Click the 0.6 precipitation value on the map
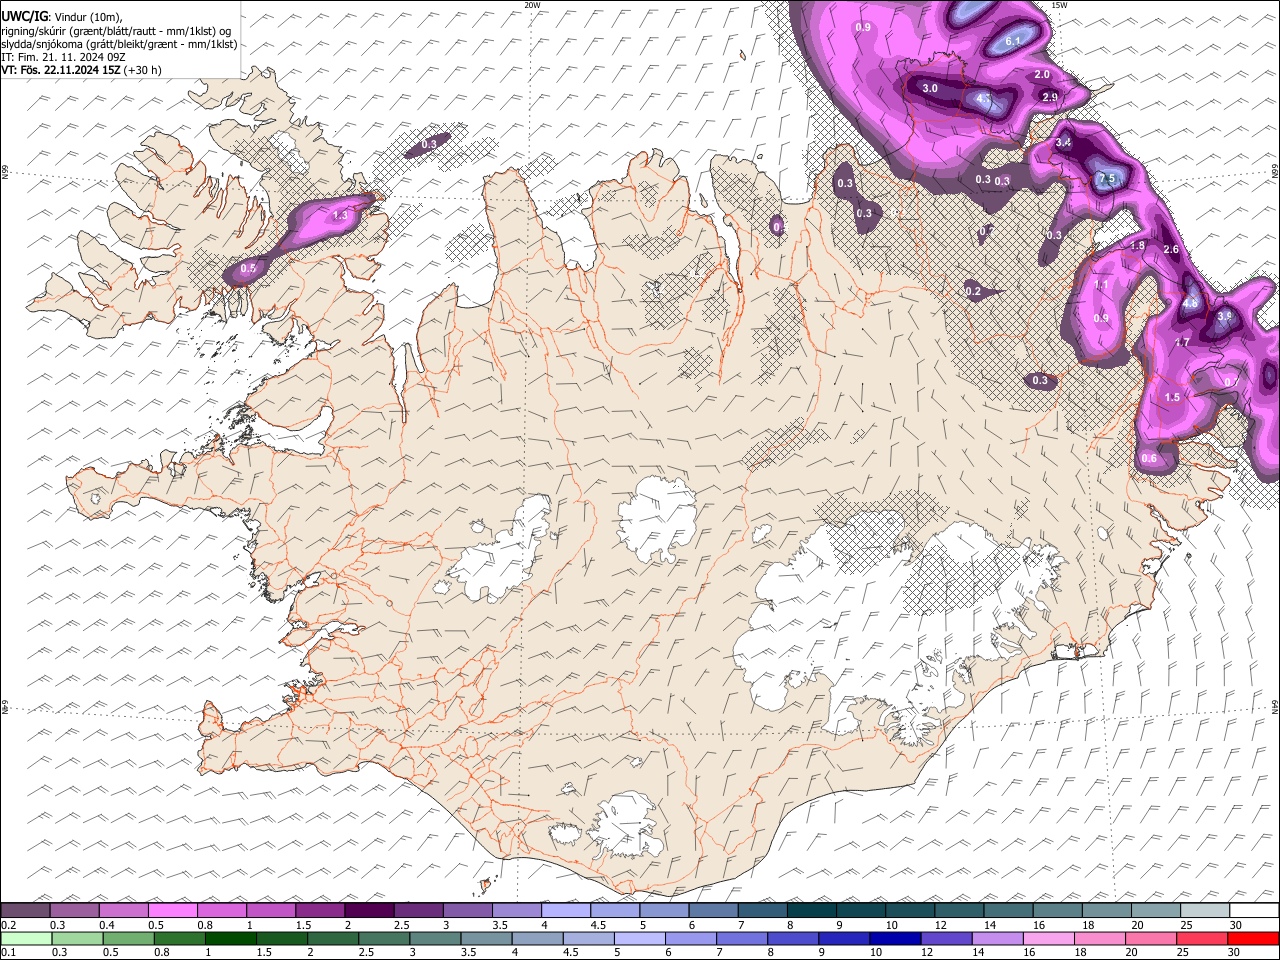 [1149, 459]
